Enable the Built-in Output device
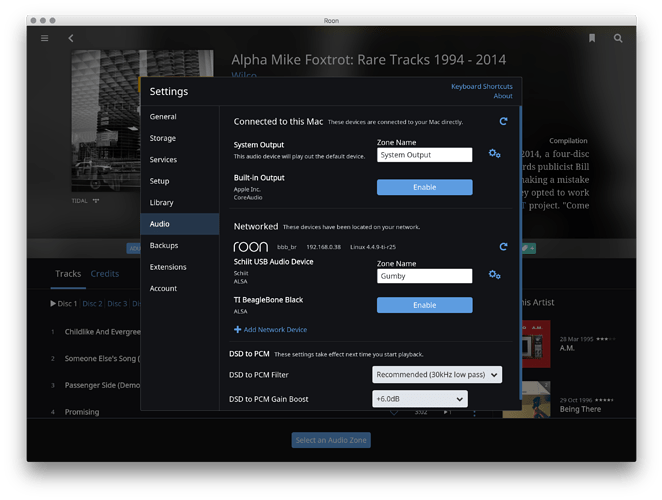Image resolution: width=662 pixels, height=500 pixels. point(425,187)
